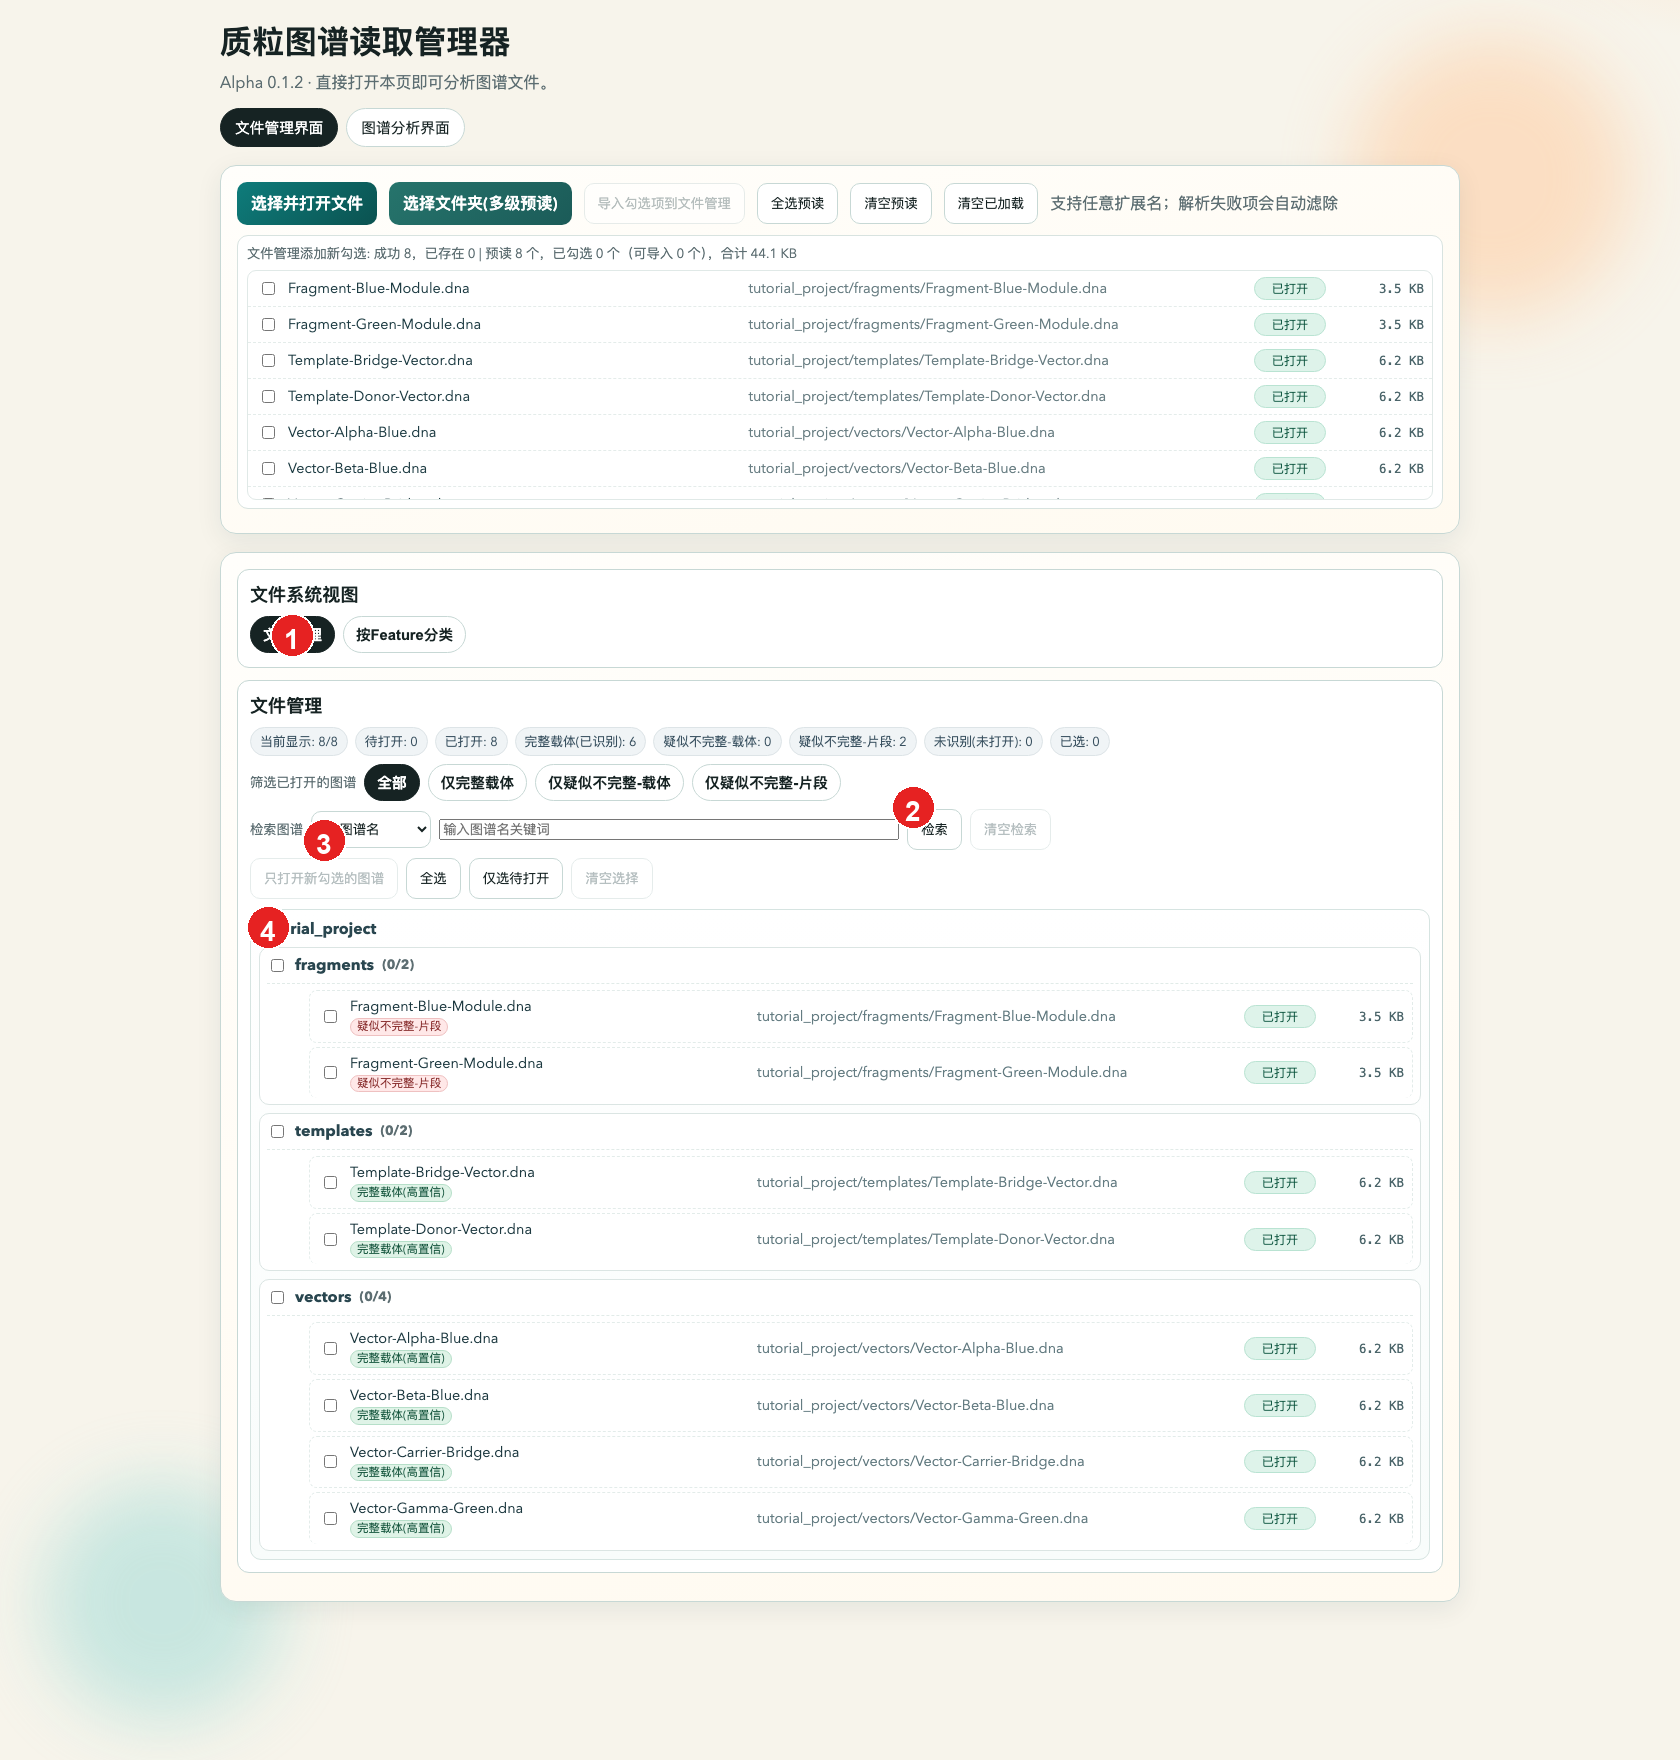Click the red step marker number 2
The height and width of the screenshot is (1760, 1680).
(x=912, y=809)
